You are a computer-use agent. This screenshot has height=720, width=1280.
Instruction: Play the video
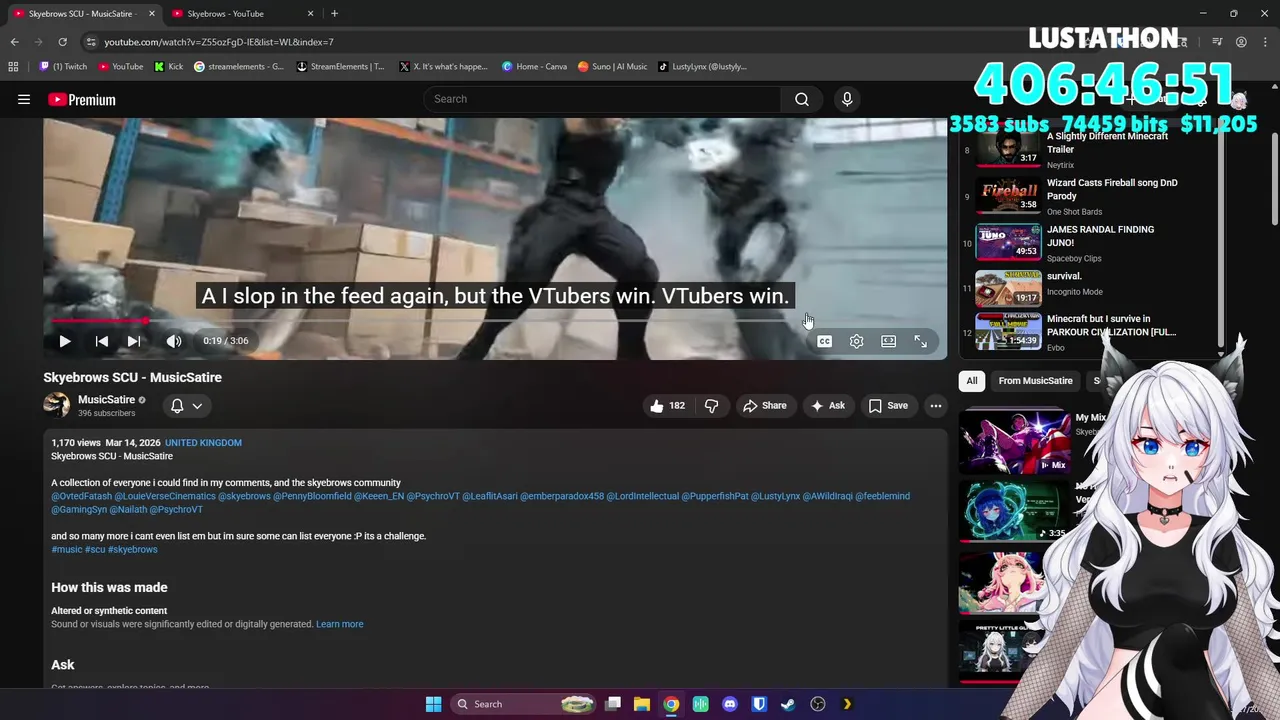point(64,341)
